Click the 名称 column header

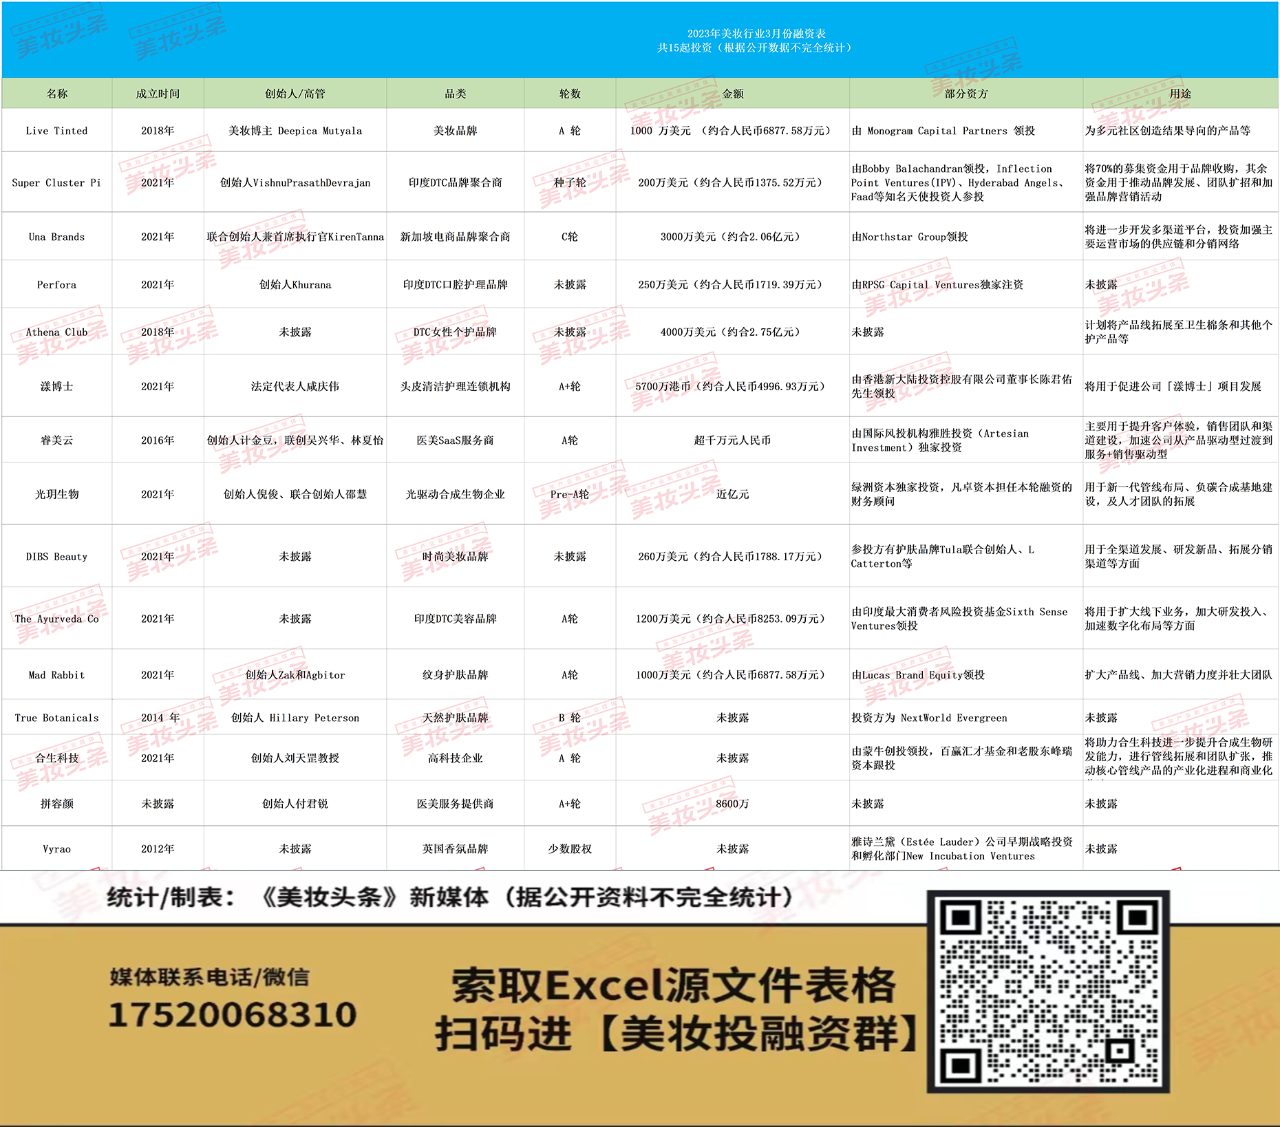[57, 94]
